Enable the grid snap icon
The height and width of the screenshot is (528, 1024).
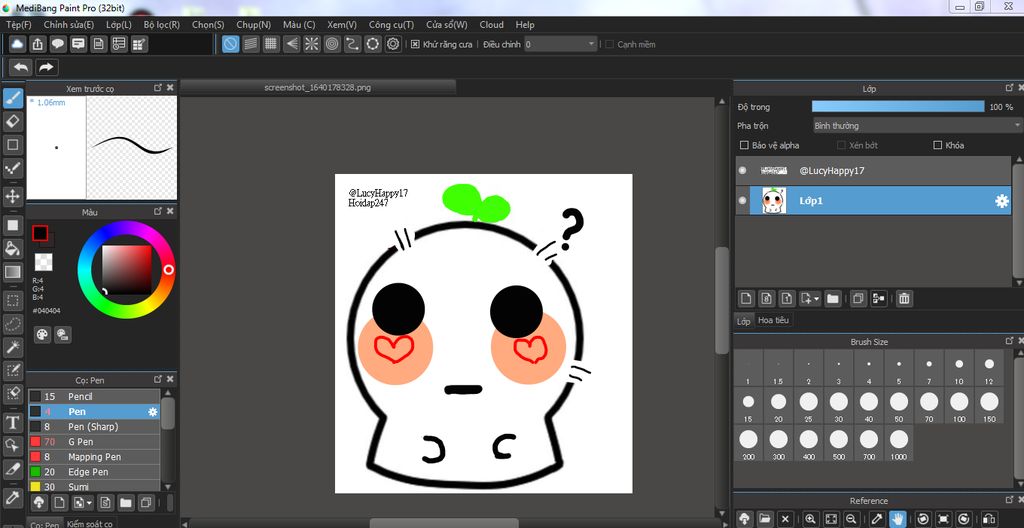click(x=271, y=44)
